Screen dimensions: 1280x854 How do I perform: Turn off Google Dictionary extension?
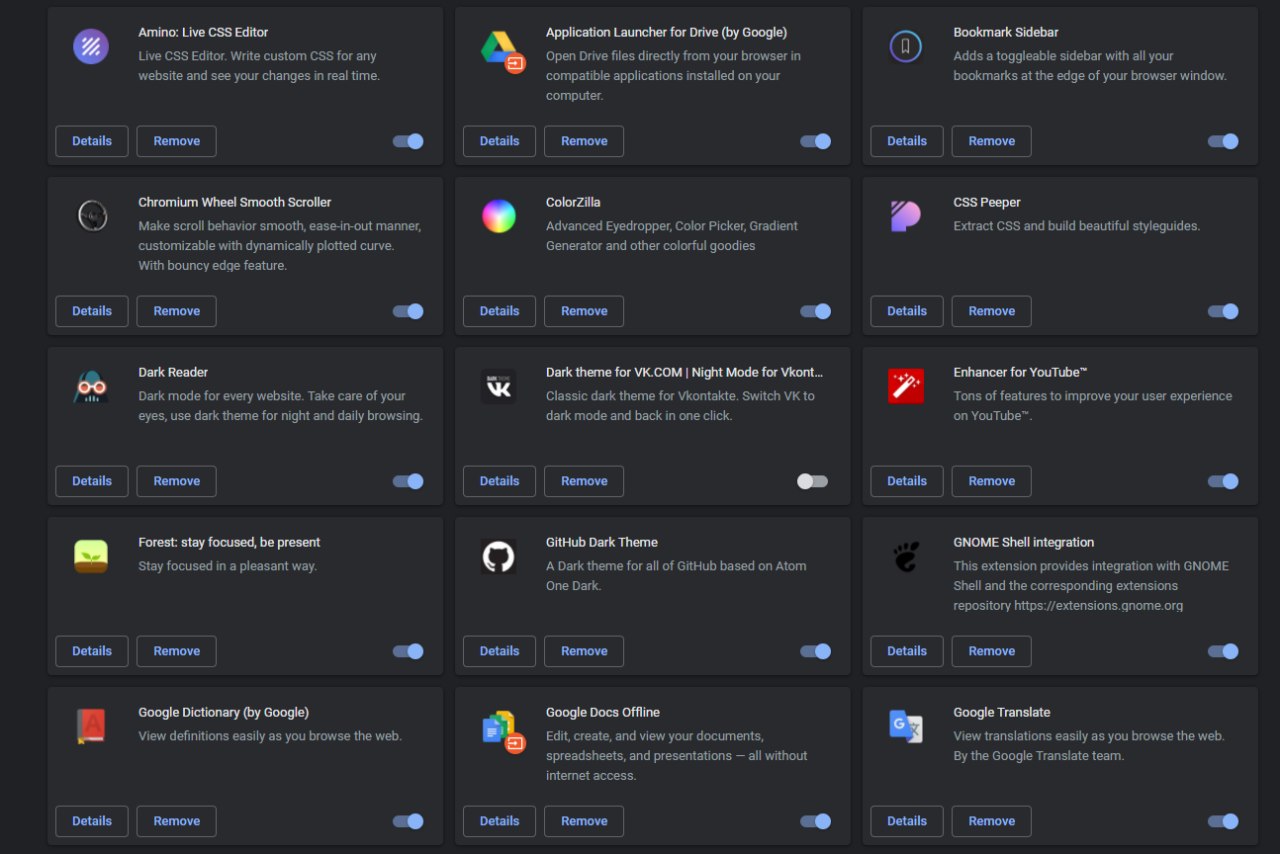coord(408,821)
